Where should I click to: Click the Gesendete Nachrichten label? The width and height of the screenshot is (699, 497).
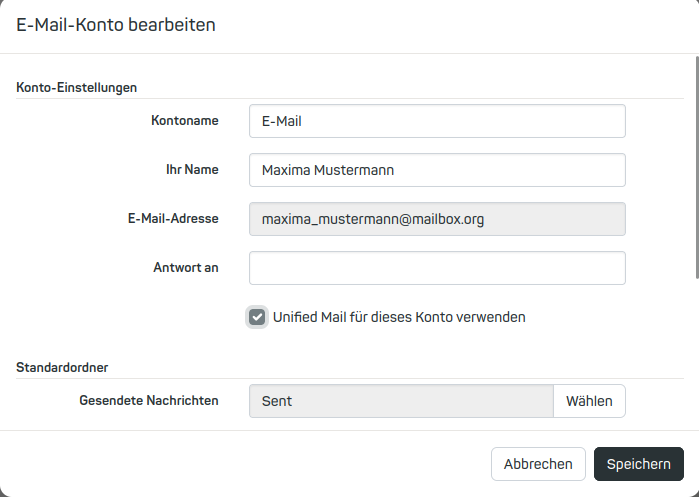(x=149, y=400)
